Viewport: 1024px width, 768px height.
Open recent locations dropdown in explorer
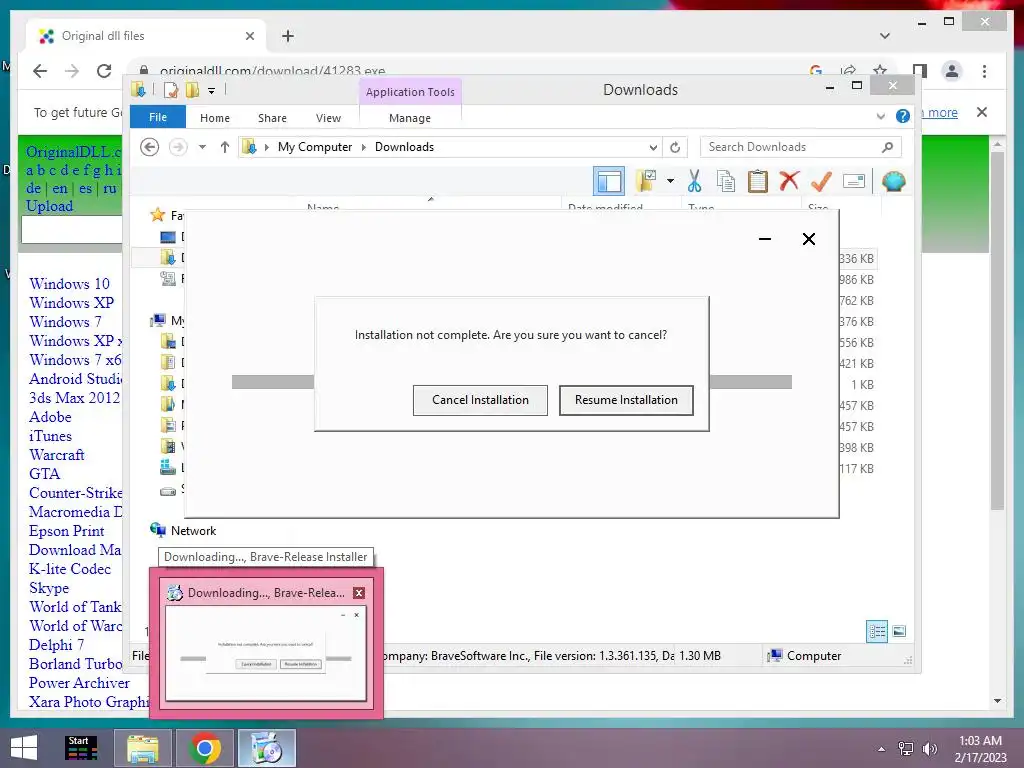[202, 147]
